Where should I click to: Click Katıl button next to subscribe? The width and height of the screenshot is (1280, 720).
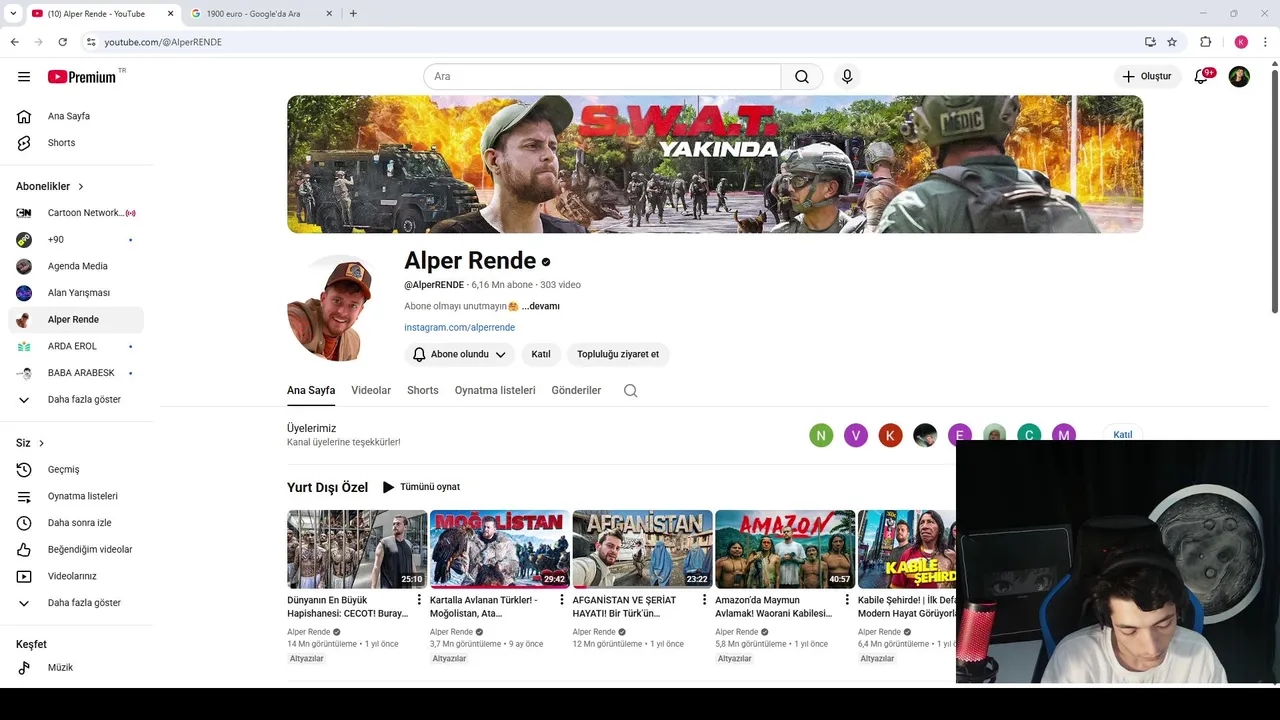(541, 354)
